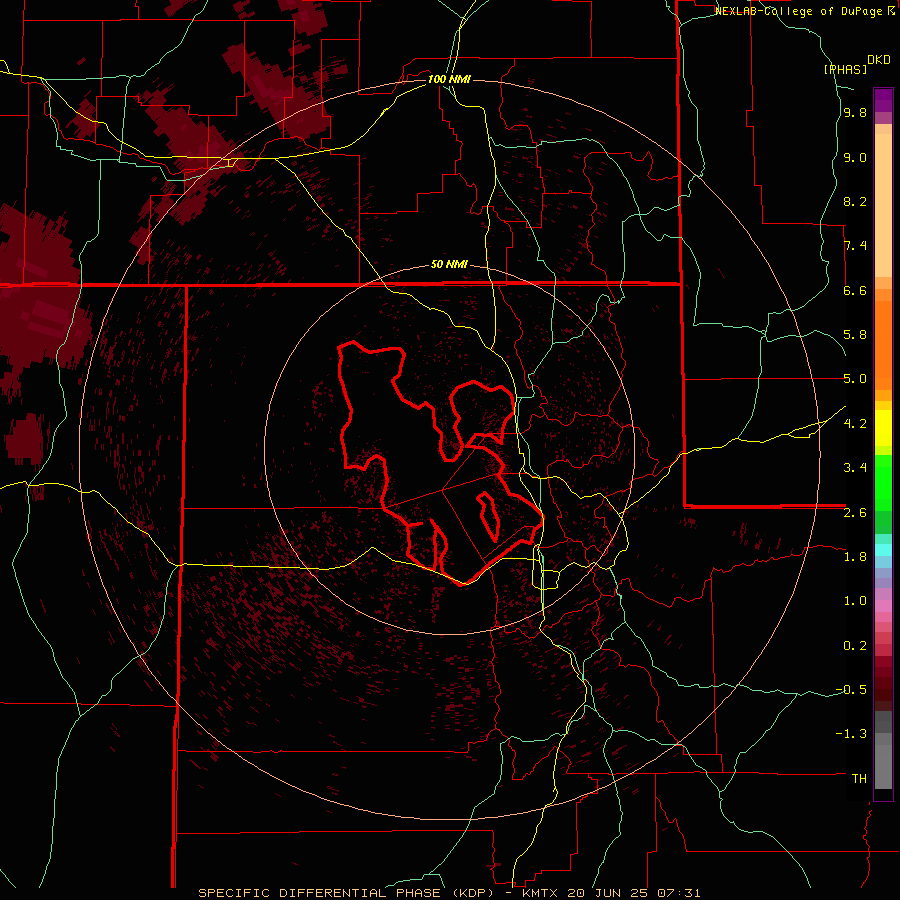The image size is (900, 900).
Task: Click the Specific Differential Phase KMTX title caption
Action: (449, 893)
